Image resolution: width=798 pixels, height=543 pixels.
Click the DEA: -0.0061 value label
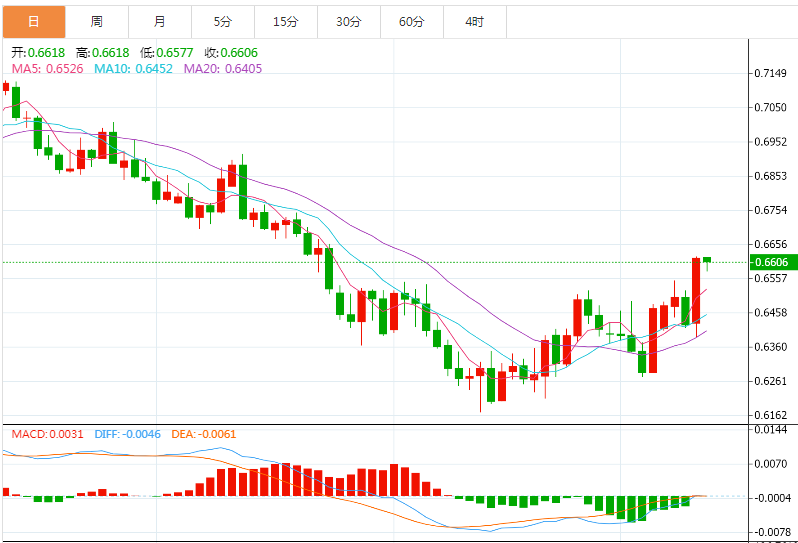[x=204, y=434]
